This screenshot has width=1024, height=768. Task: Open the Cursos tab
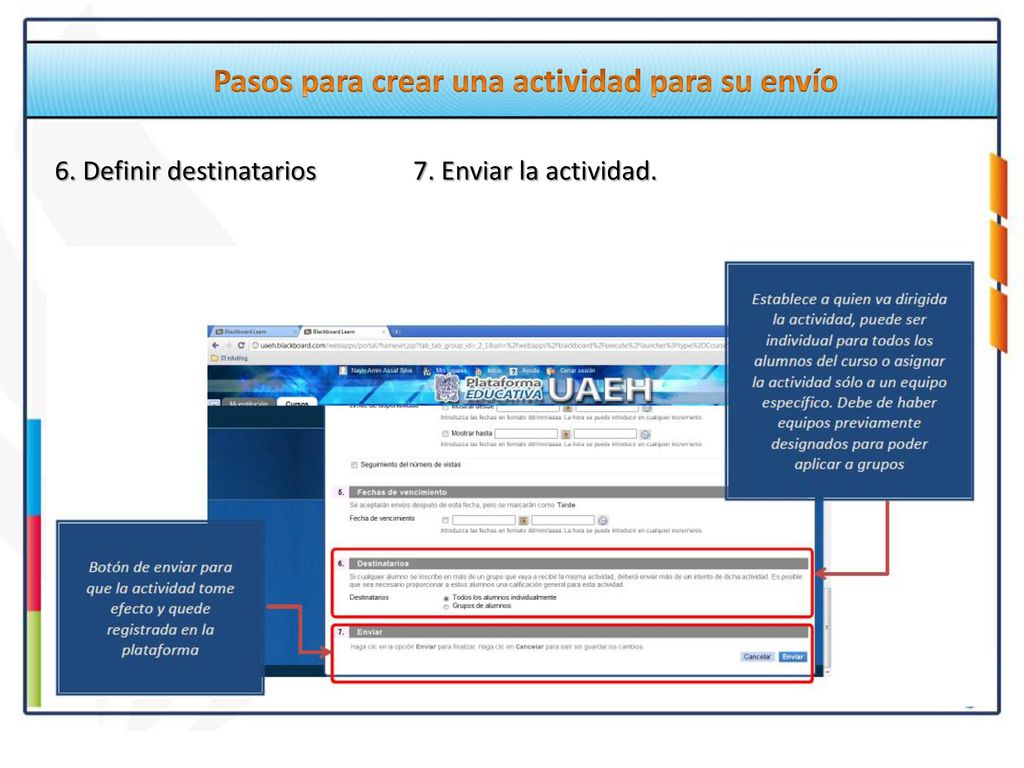tap(296, 402)
